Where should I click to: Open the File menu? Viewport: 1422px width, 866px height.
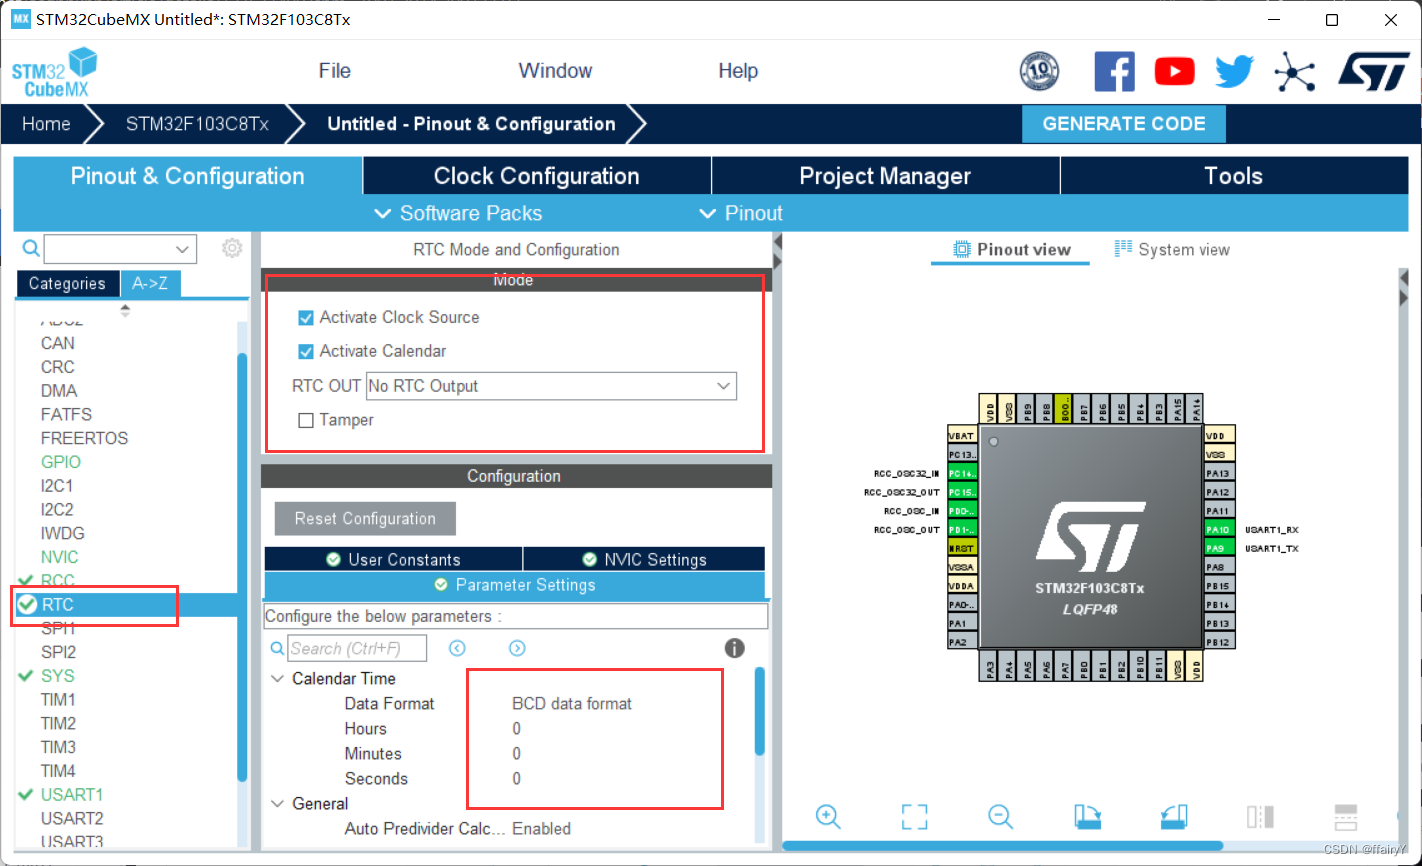335,71
